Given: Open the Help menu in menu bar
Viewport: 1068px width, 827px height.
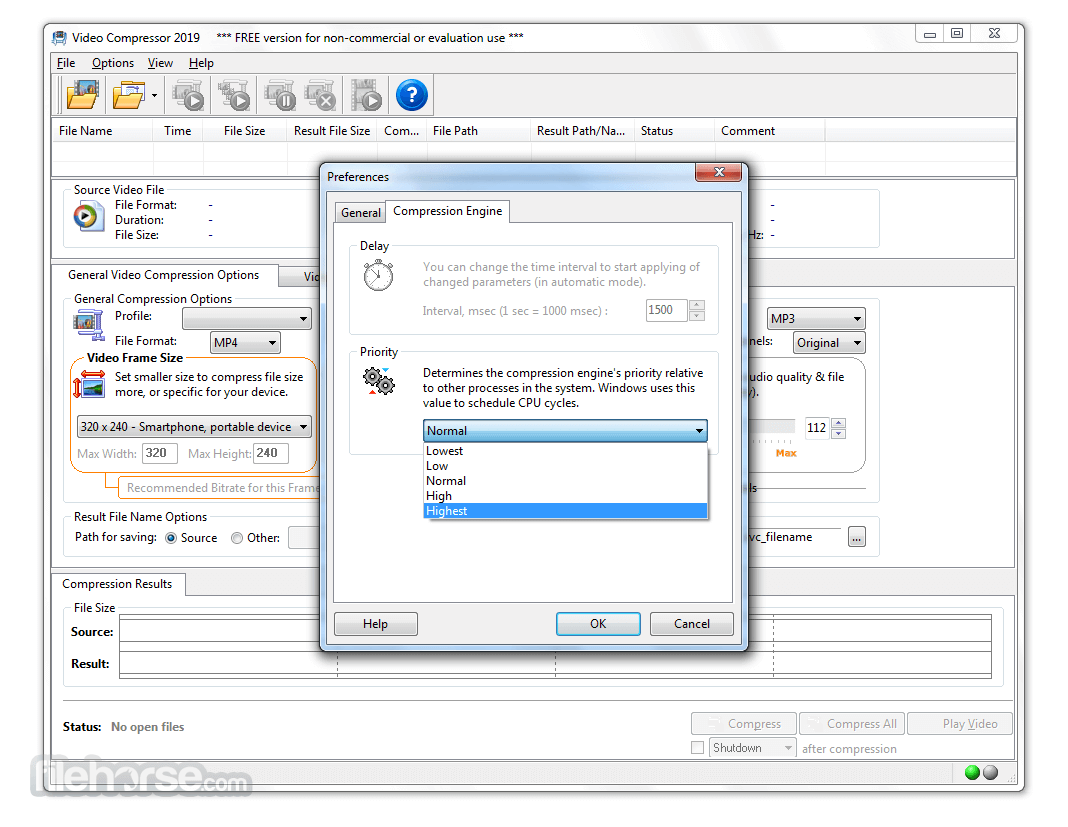Looking at the screenshot, I should click(x=202, y=63).
